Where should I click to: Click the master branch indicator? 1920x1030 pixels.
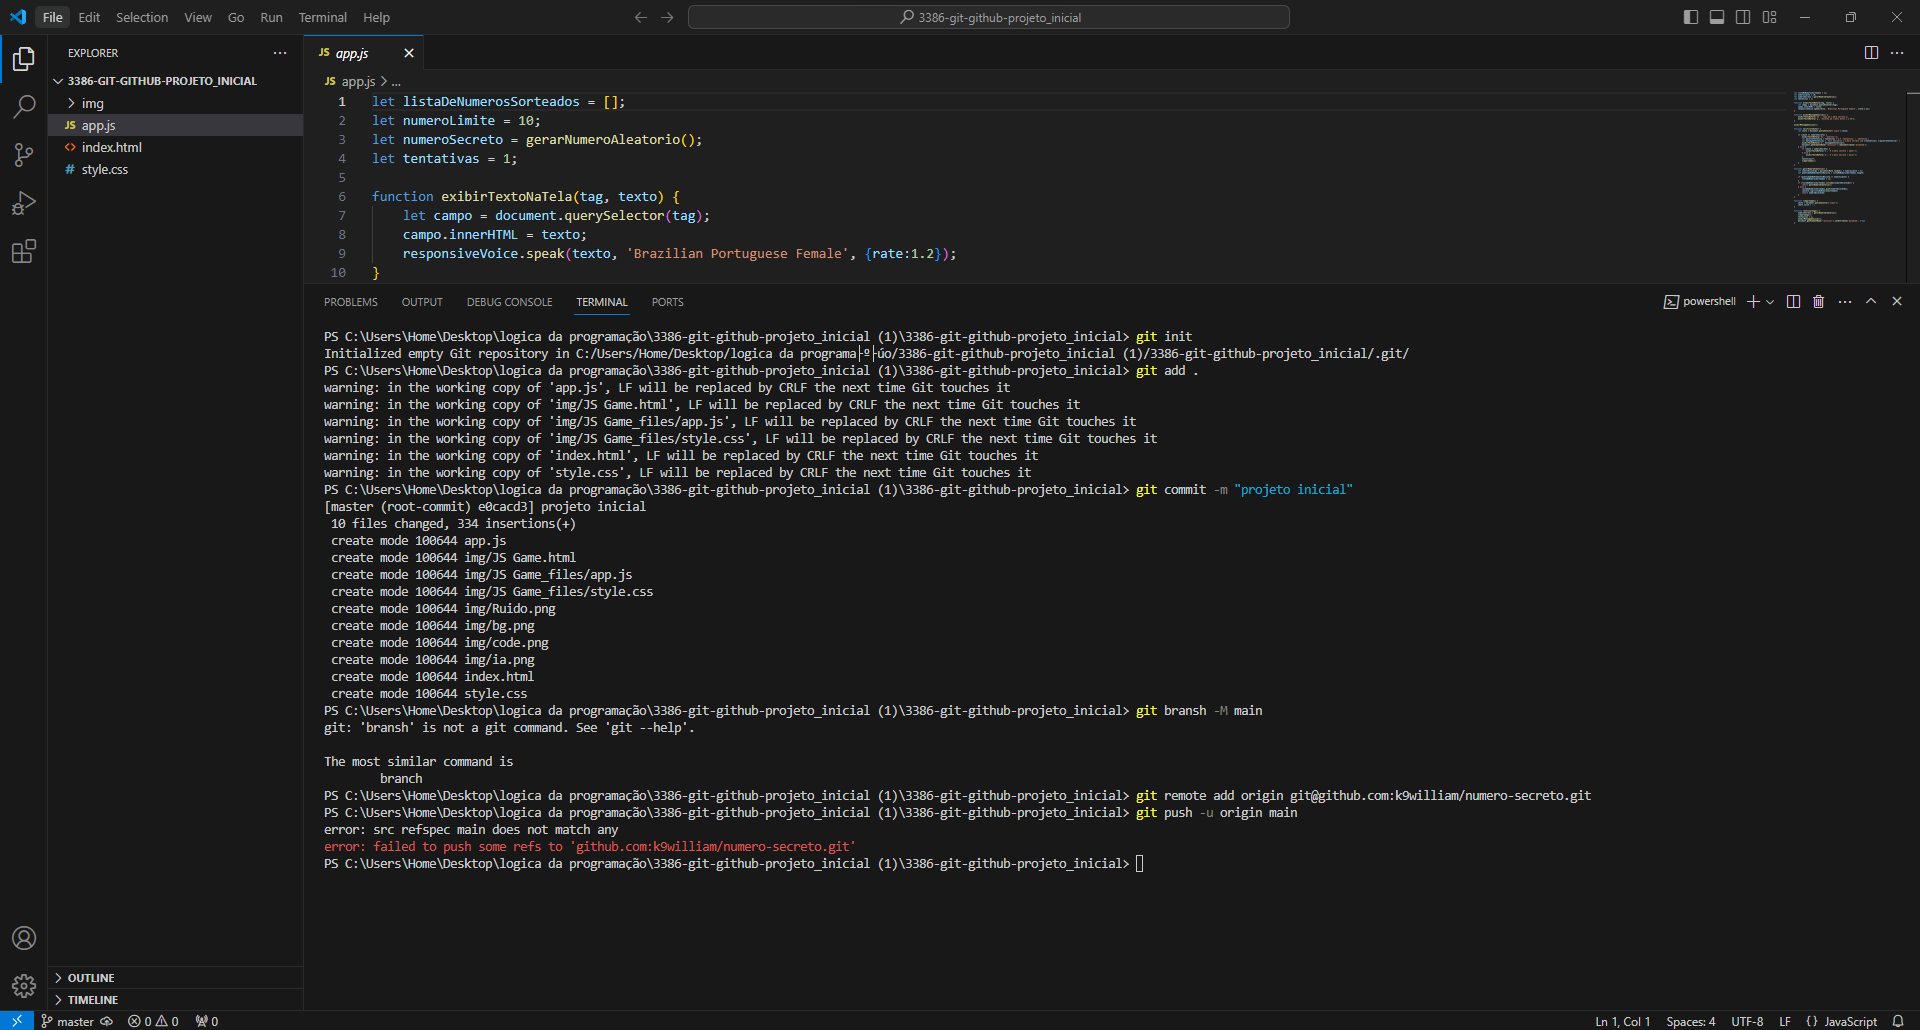[x=67, y=1021]
